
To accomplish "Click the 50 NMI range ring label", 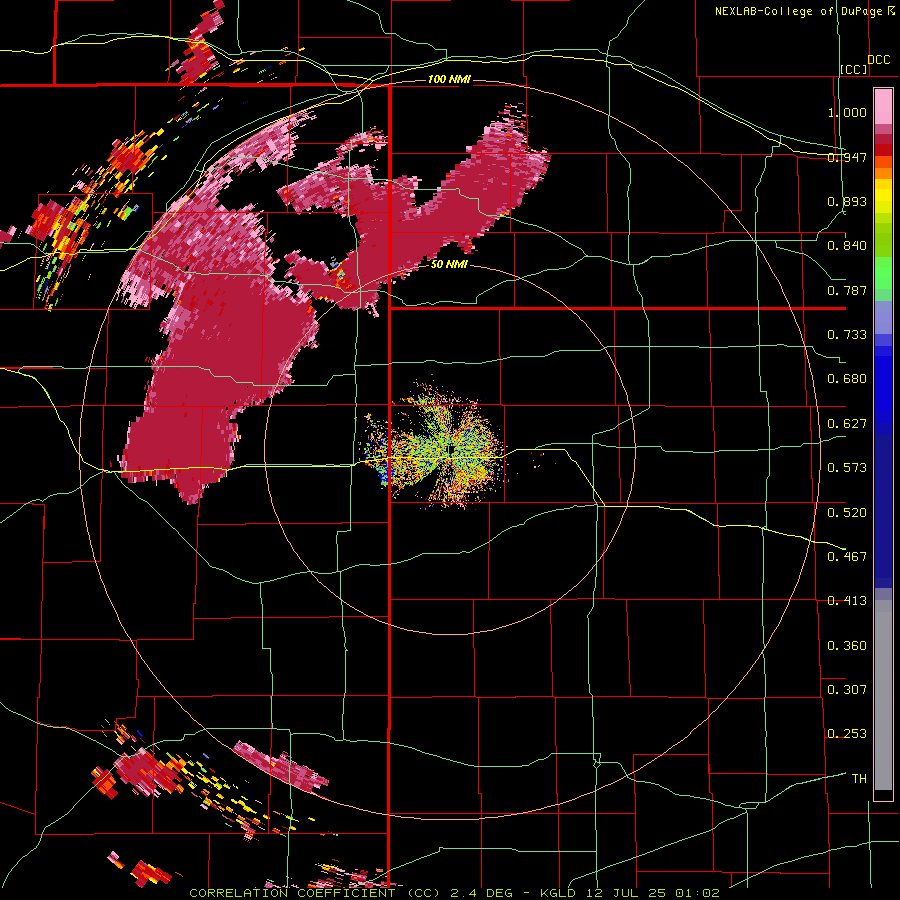I will tap(449, 265).
